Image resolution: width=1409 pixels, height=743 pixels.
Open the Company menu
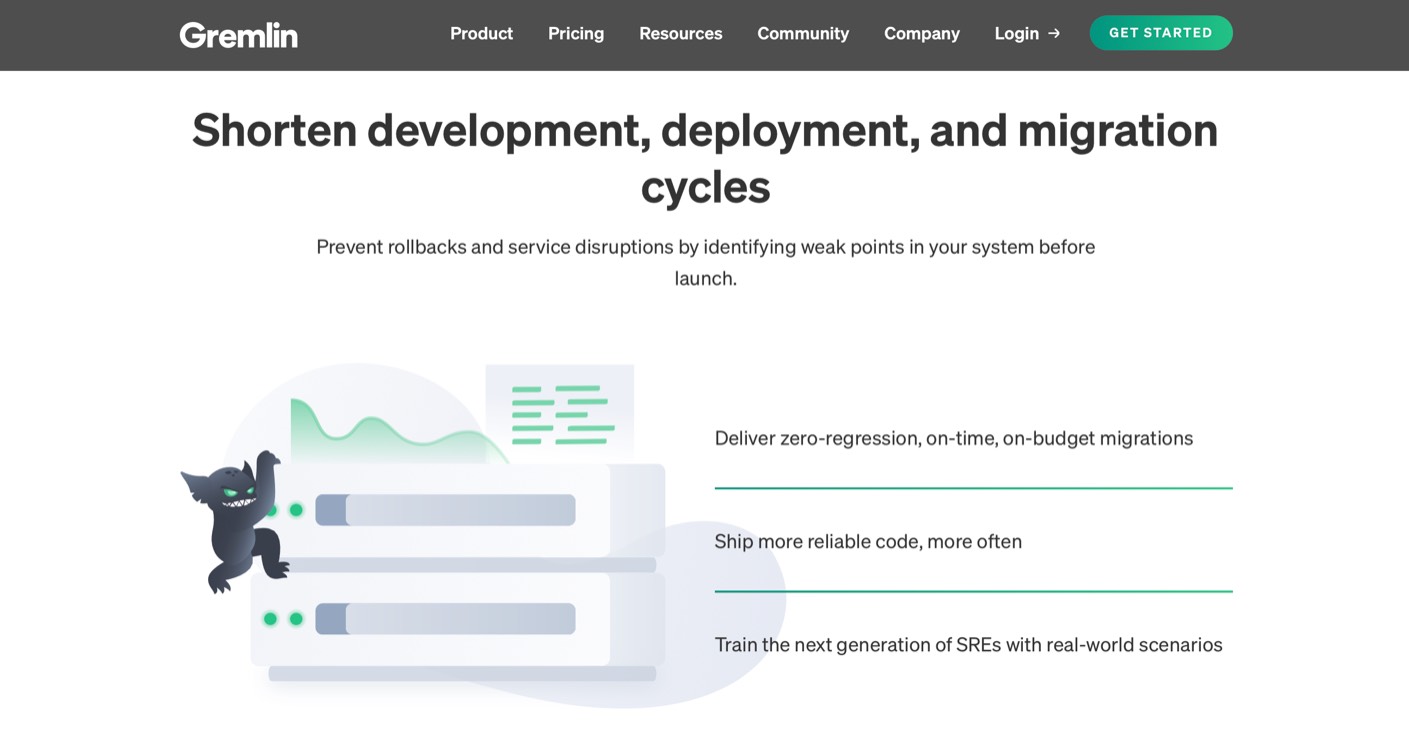[921, 34]
